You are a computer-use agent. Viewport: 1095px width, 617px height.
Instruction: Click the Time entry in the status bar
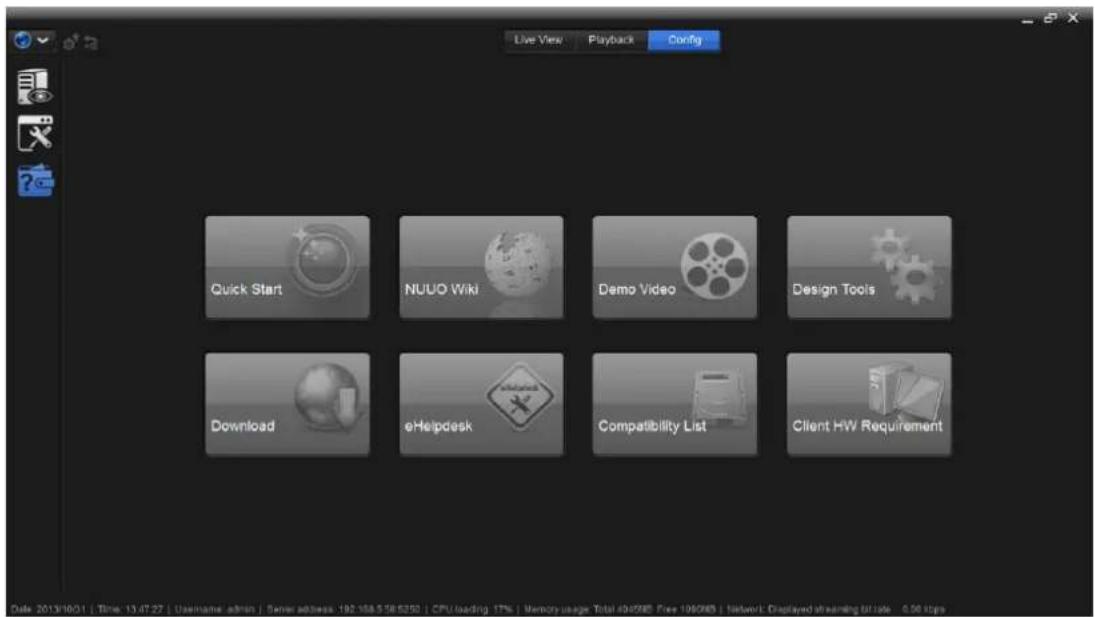130,609
